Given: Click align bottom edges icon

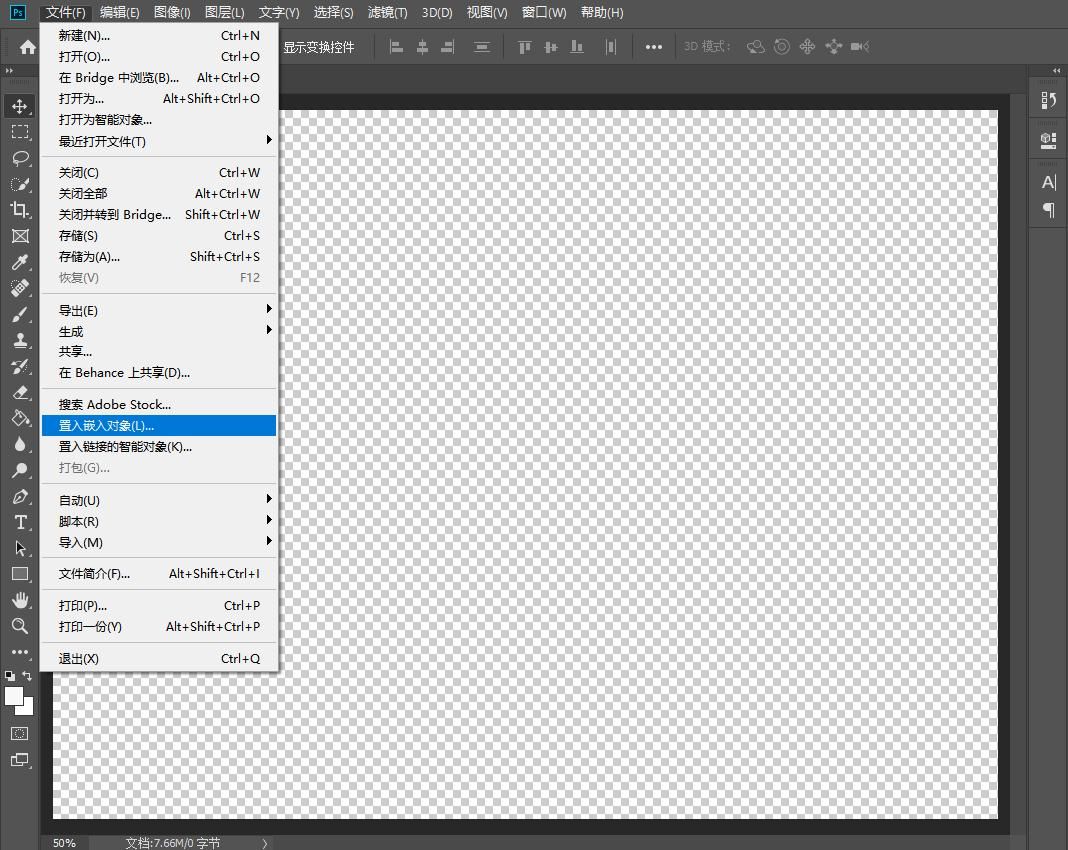Looking at the screenshot, I should (x=577, y=47).
